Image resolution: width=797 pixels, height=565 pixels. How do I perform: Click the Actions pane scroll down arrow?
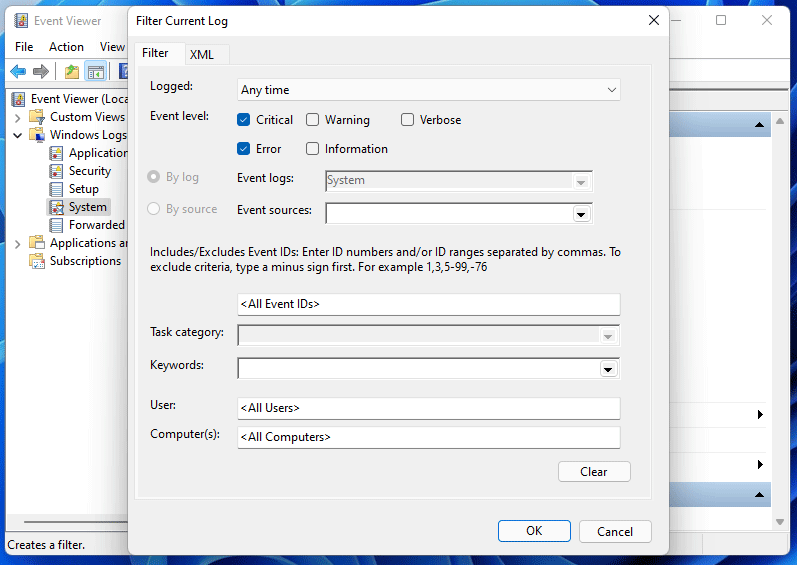(780, 522)
